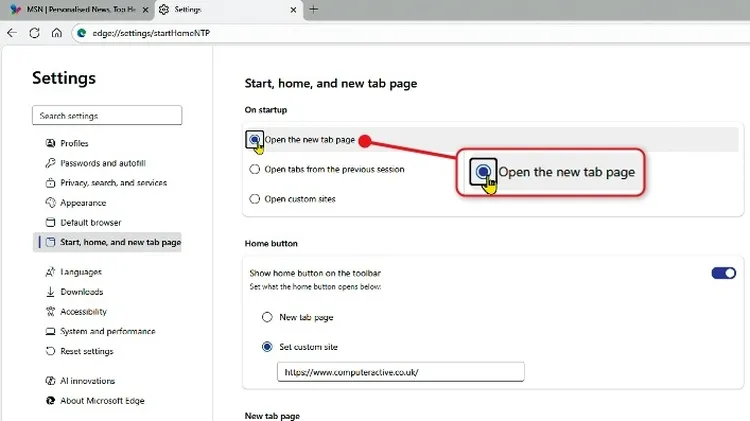The height and width of the screenshot is (421, 750).
Task: Select the Open custom sites option
Action: click(254, 199)
